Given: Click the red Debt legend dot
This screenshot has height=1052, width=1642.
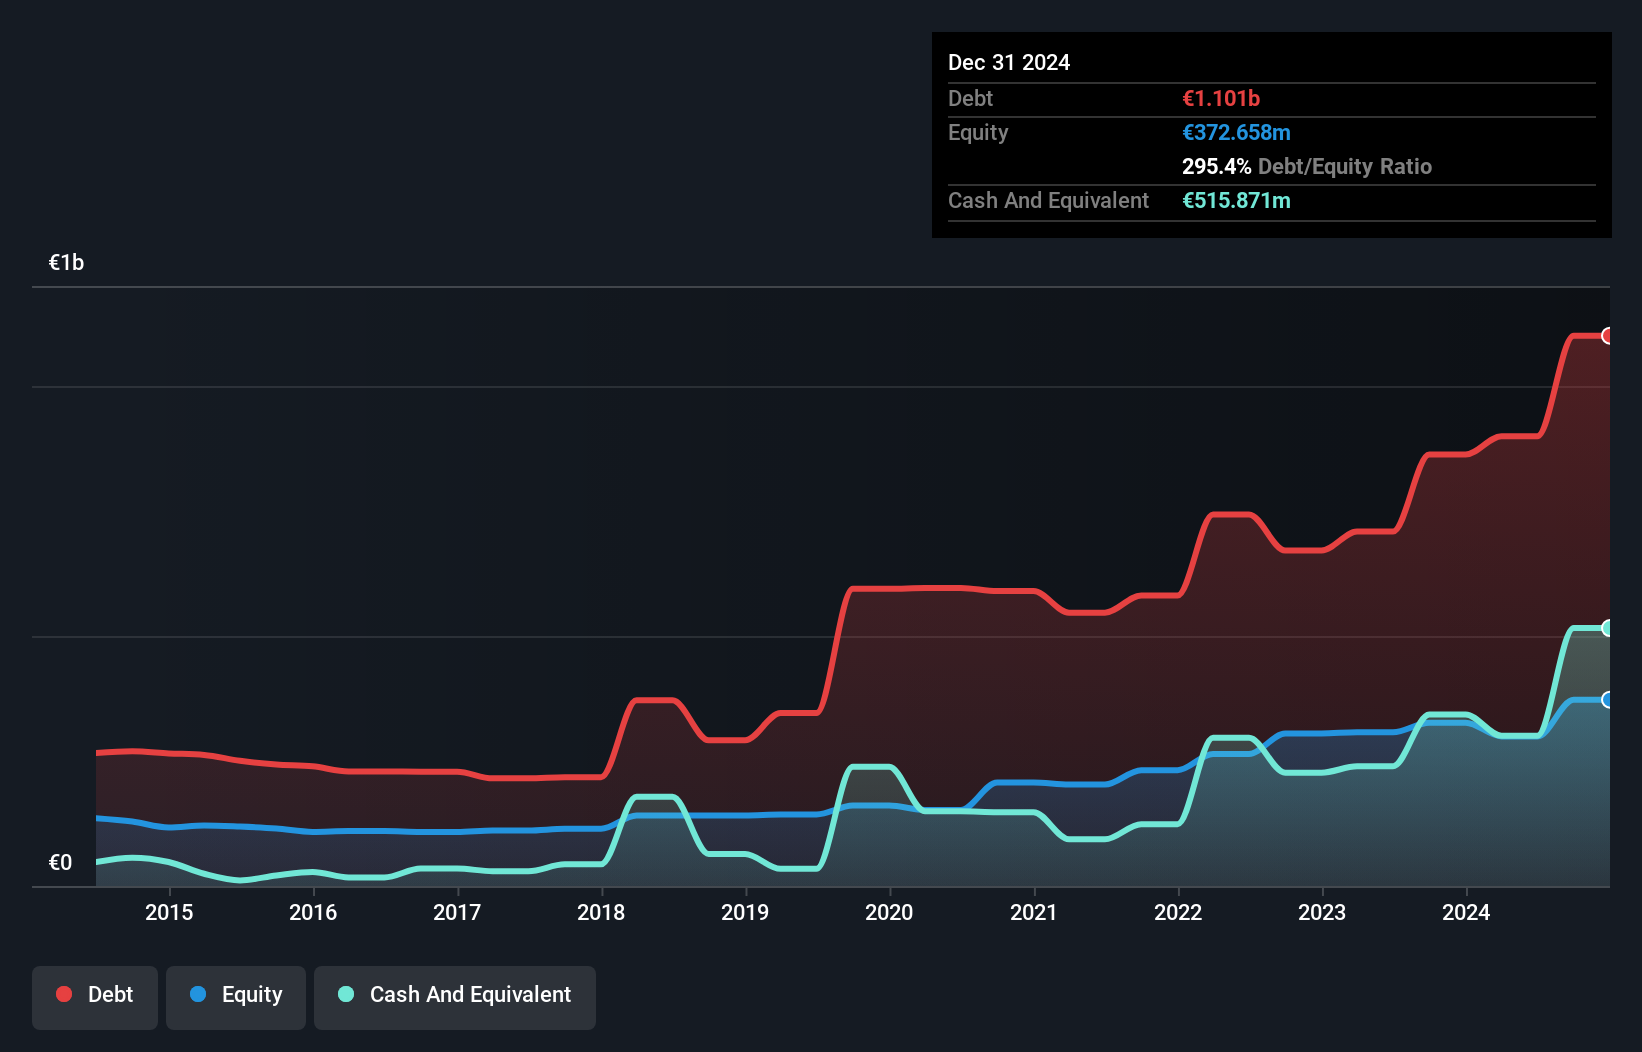Looking at the screenshot, I should [x=64, y=994].
